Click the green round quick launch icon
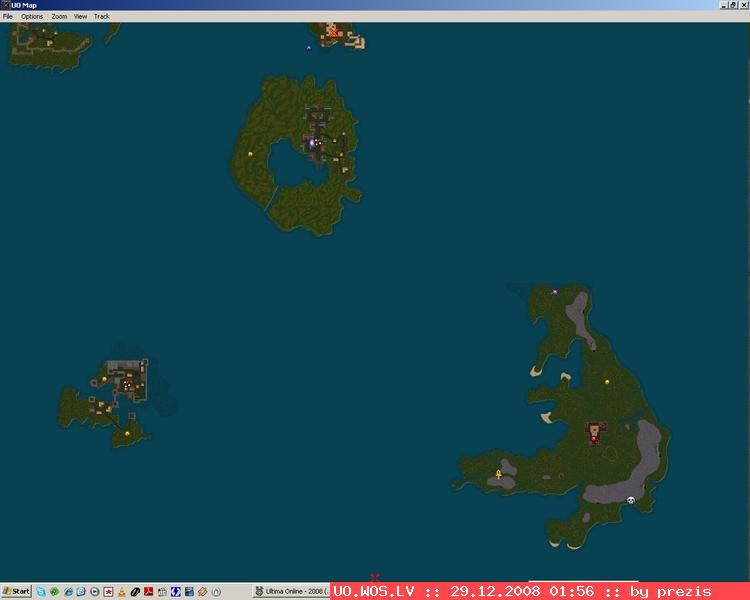Viewport: 750px width, 600px height. [55, 592]
